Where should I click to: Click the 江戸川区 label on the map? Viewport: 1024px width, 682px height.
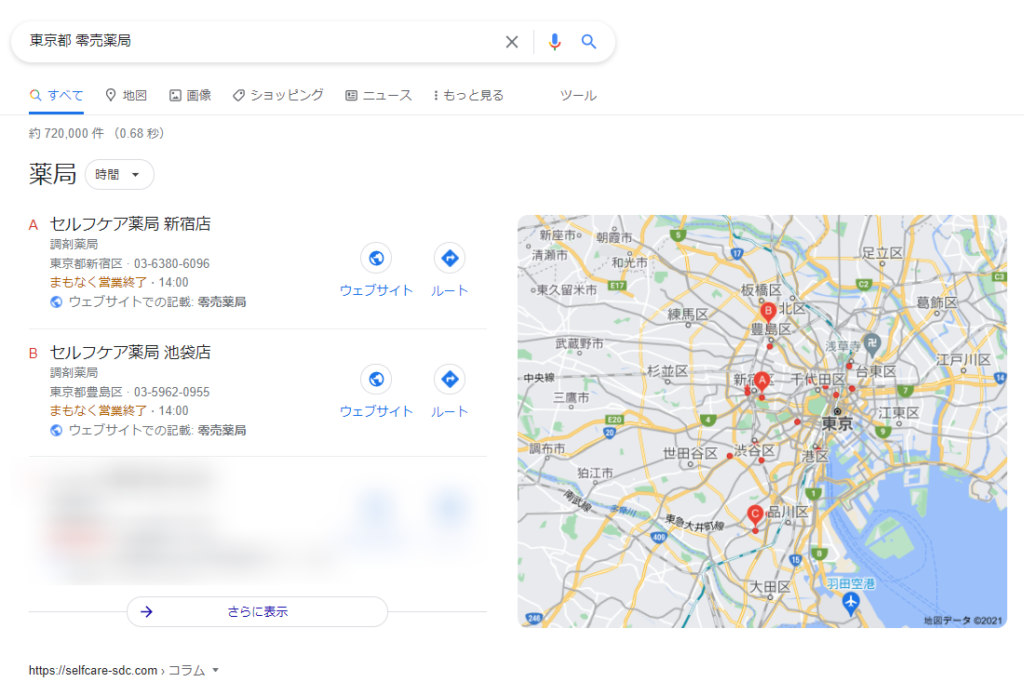click(x=963, y=359)
